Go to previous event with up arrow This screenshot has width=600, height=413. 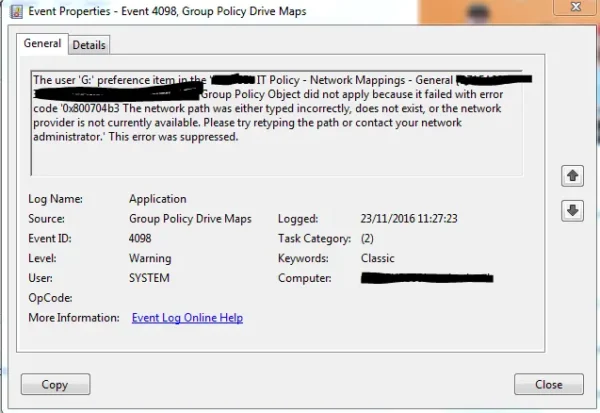pos(572,176)
